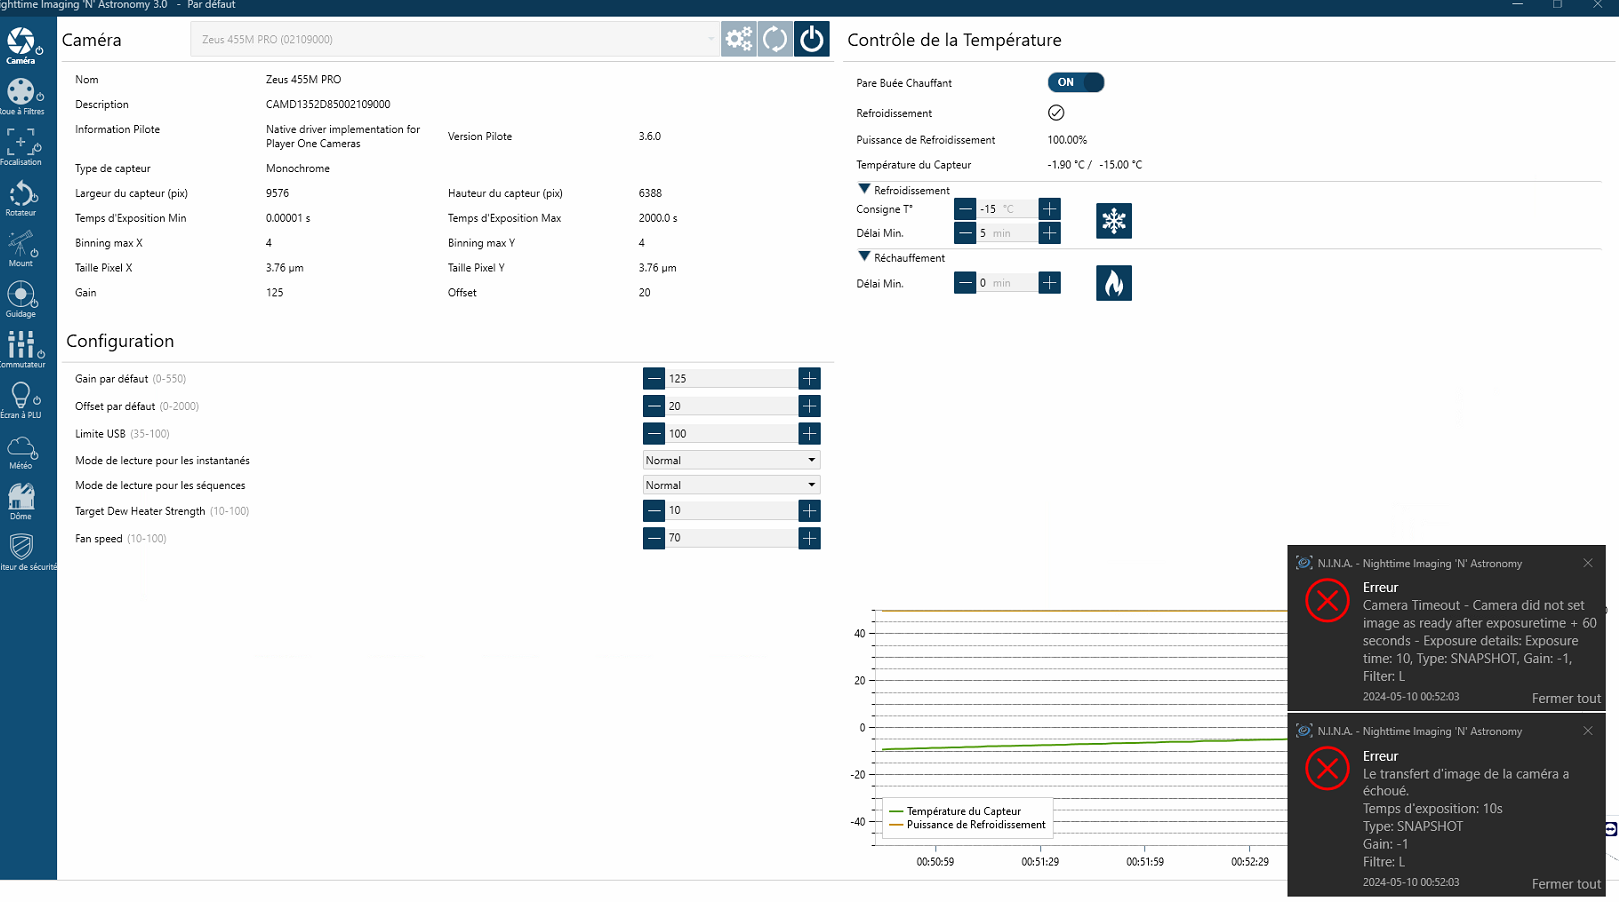The image size is (1619, 902).
Task: Collapse the Réchauffement section
Action: click(x=864, y=258)
